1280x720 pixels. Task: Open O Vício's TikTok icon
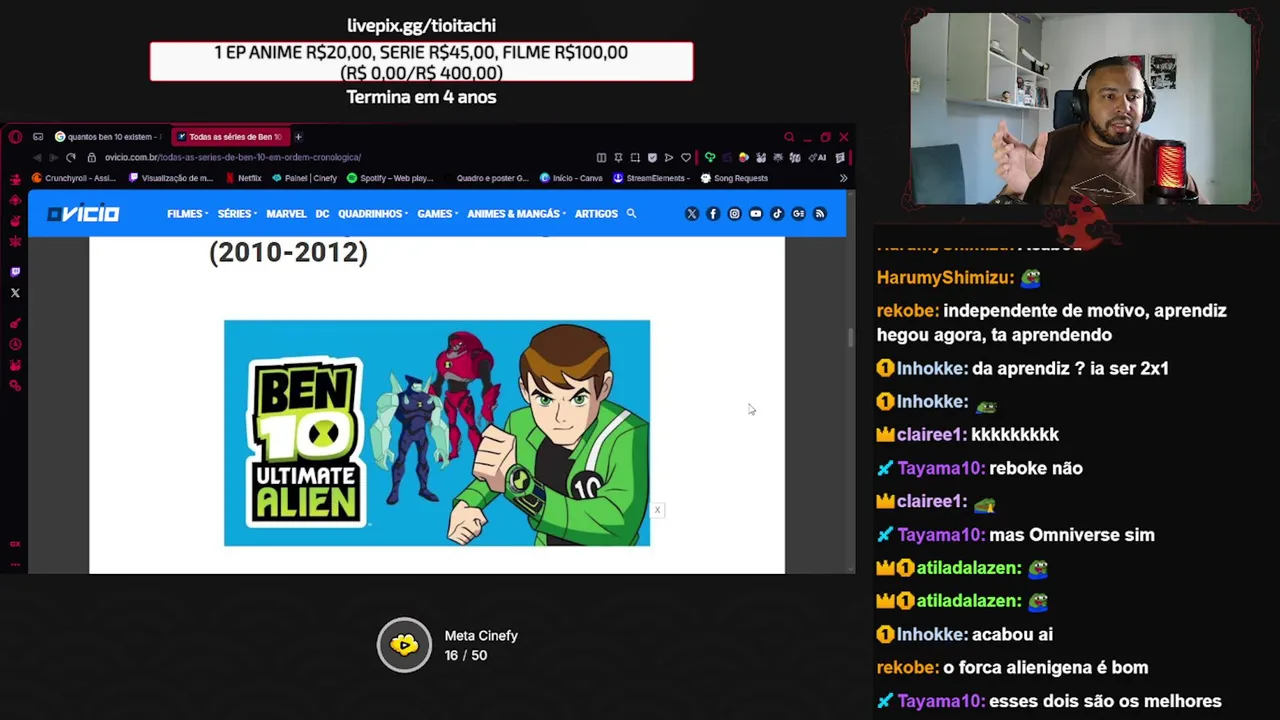777,214
